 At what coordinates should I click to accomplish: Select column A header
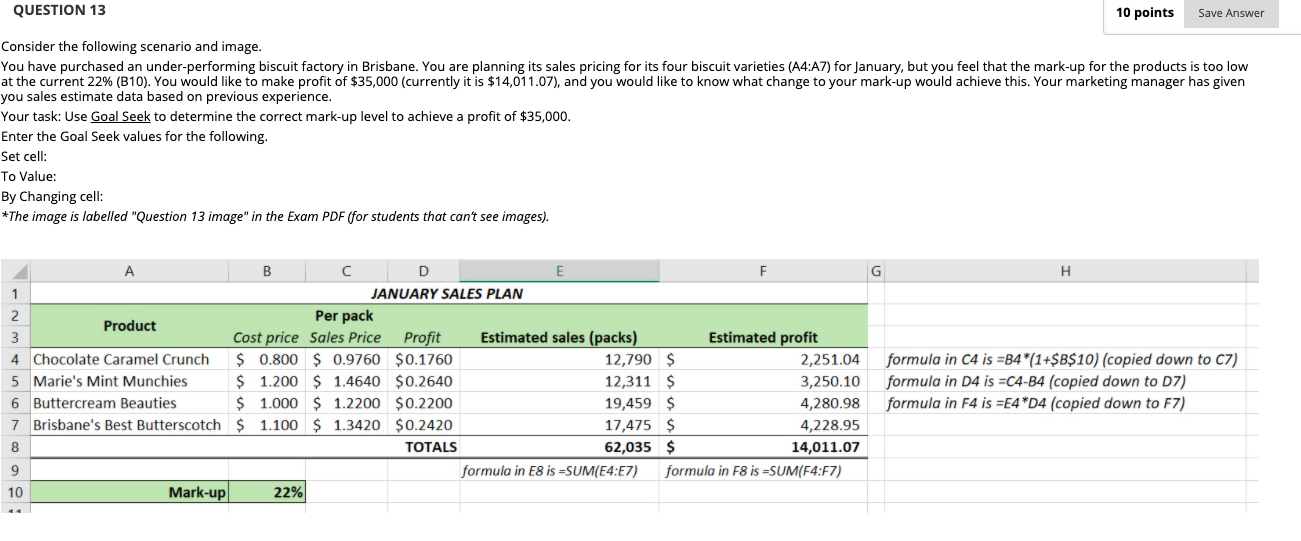[x=129, y=272]
